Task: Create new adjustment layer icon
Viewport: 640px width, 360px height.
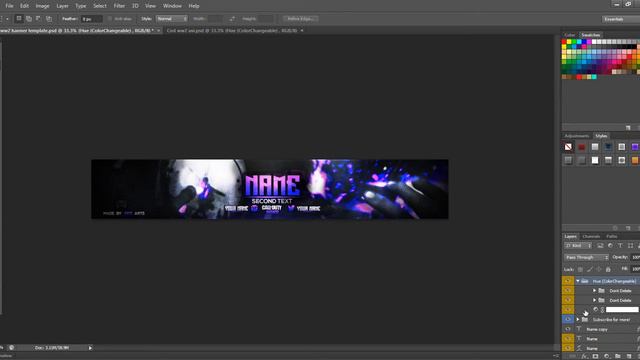Action: click(x=607, y=356)
